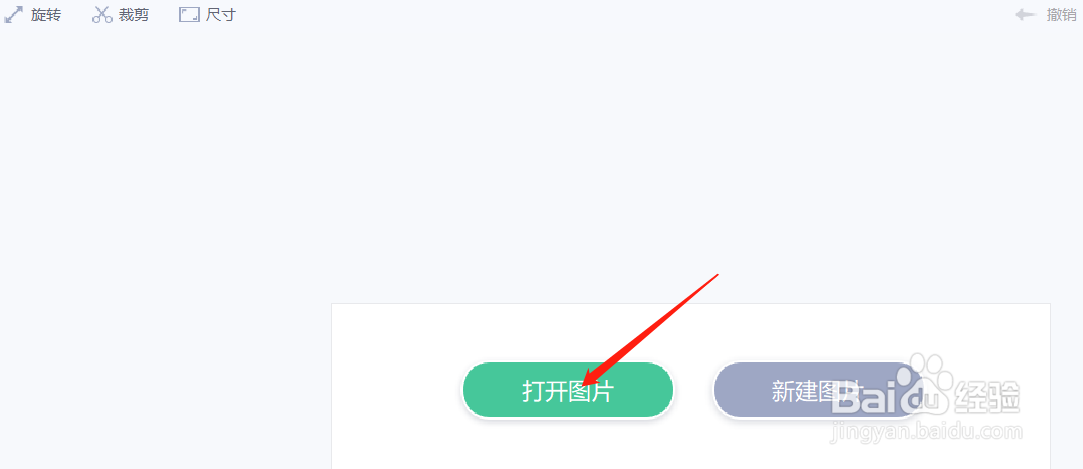This screenshot has height=469, width=1083.
Task: Click the green 打开图片 button
Action: 568,390
